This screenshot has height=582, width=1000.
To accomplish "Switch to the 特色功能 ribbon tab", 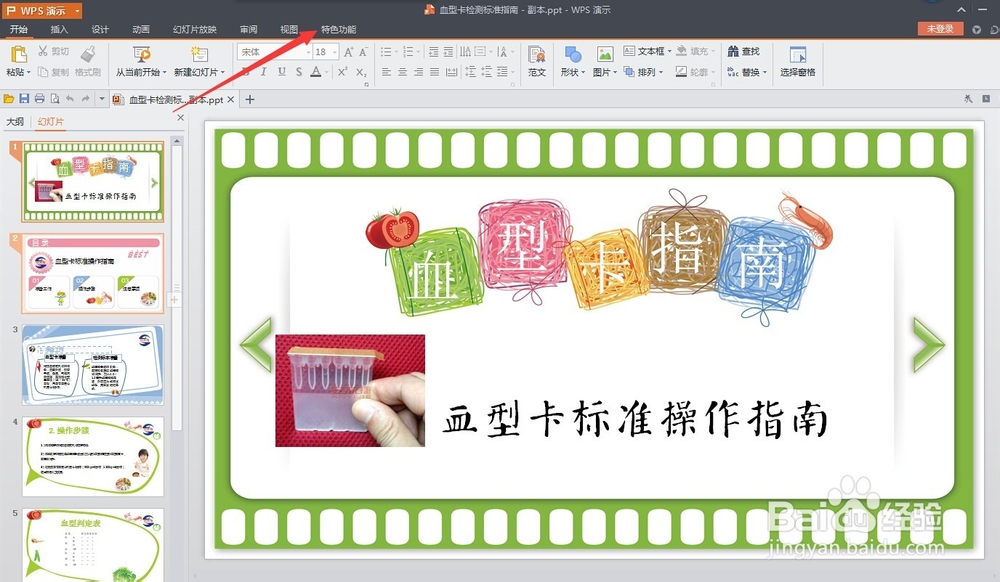I will click(337, 29).
